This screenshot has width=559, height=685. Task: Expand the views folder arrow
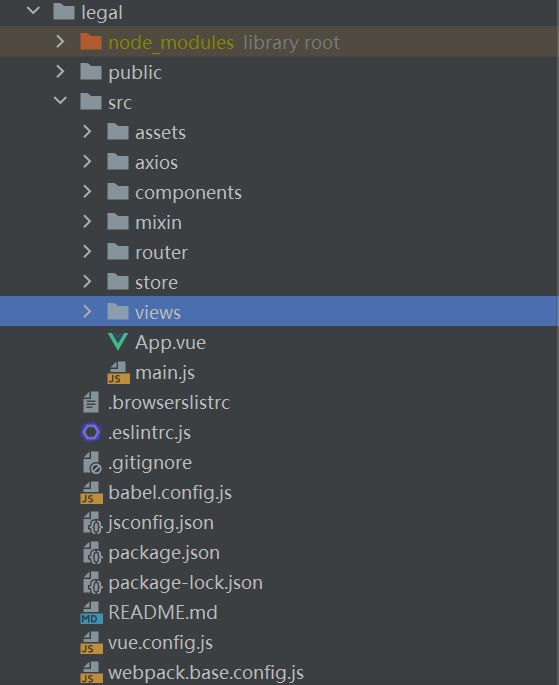87,311
